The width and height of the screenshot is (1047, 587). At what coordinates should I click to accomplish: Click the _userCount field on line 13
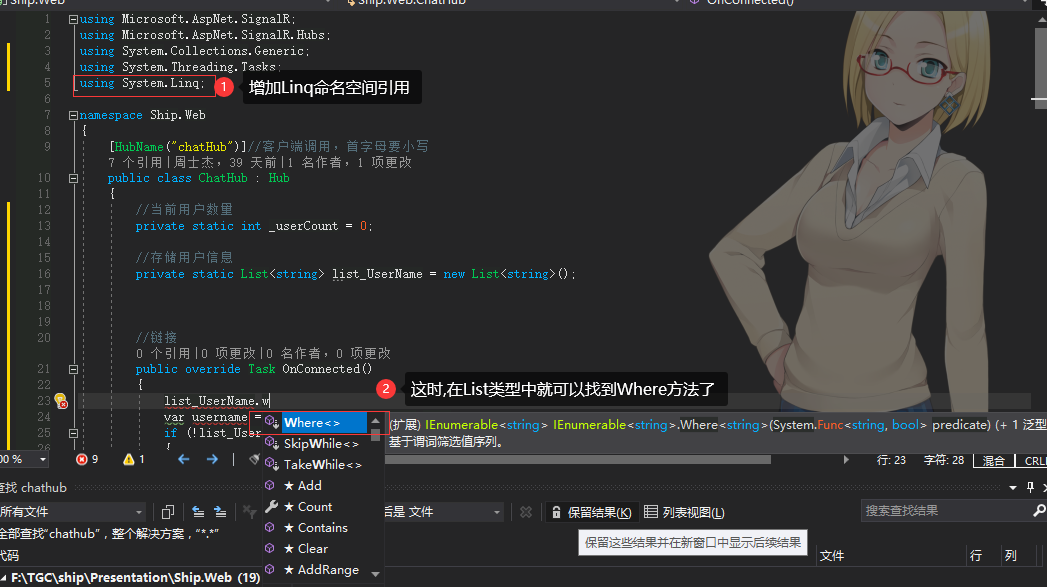point(303,226)
